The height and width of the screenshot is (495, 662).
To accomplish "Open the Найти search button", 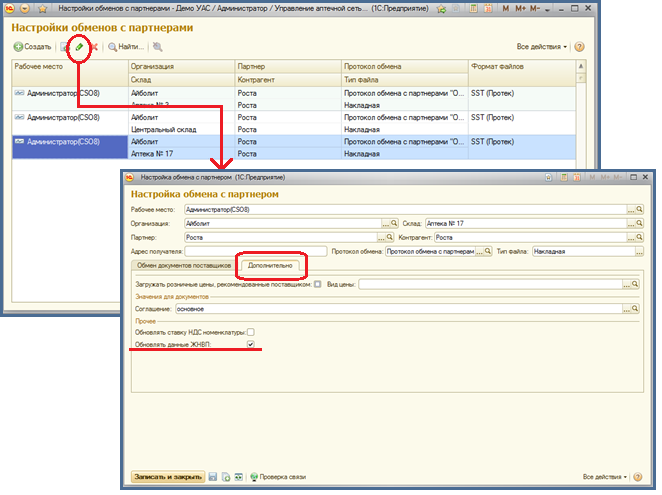I will (x=126, y=47).
